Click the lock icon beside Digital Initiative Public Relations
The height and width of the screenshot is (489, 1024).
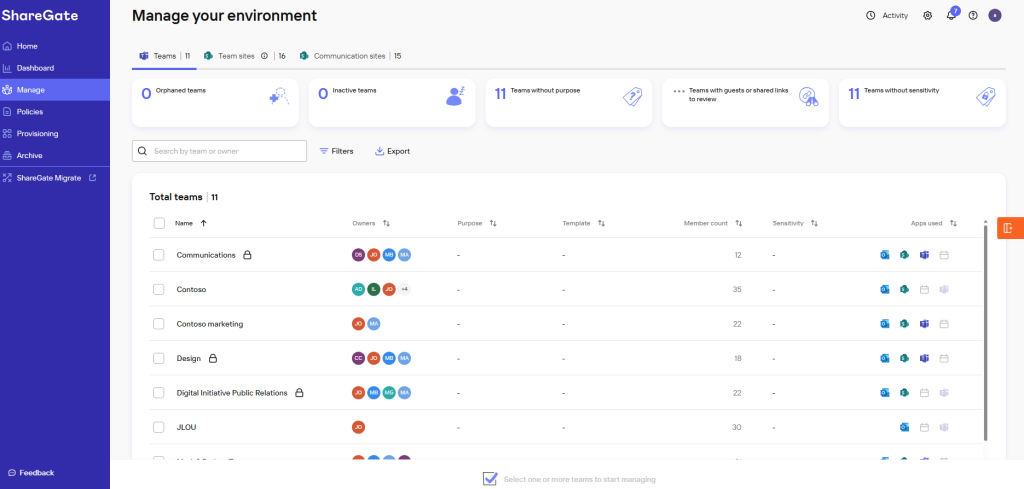tap(299, 393)
